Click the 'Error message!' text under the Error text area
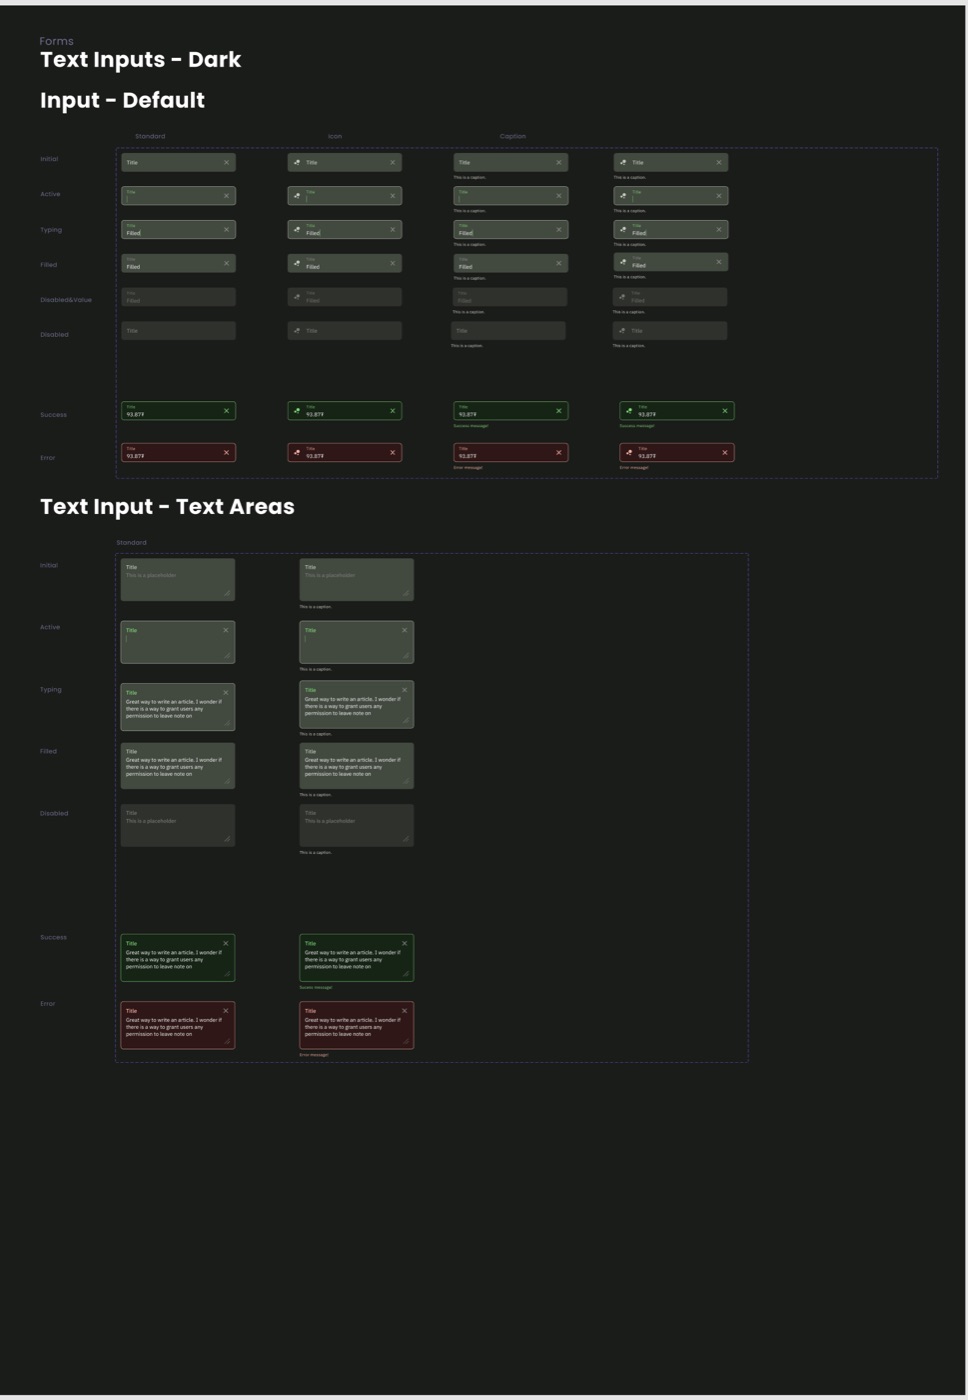Viewport: 968px width, 1400px height. (x=314, y=1055)
